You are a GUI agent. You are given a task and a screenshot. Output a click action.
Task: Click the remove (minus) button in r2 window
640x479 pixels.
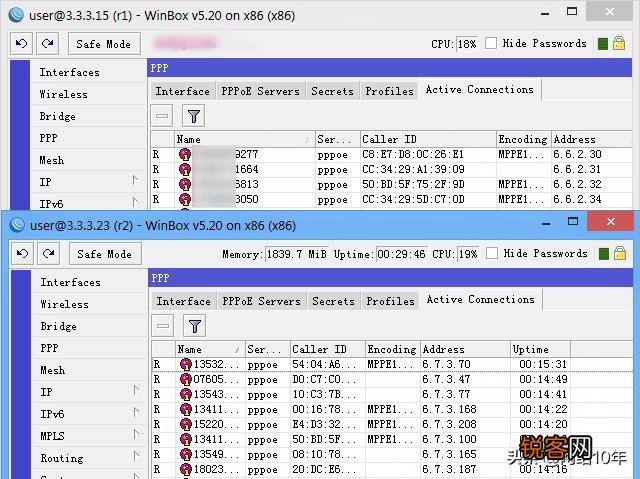[163, 326]
